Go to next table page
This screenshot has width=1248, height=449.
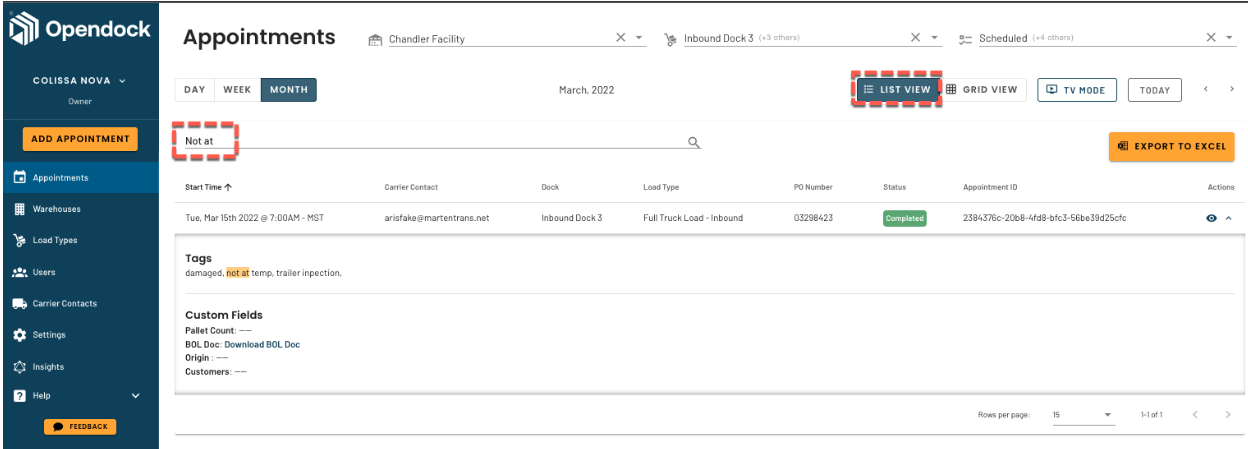1227,414
